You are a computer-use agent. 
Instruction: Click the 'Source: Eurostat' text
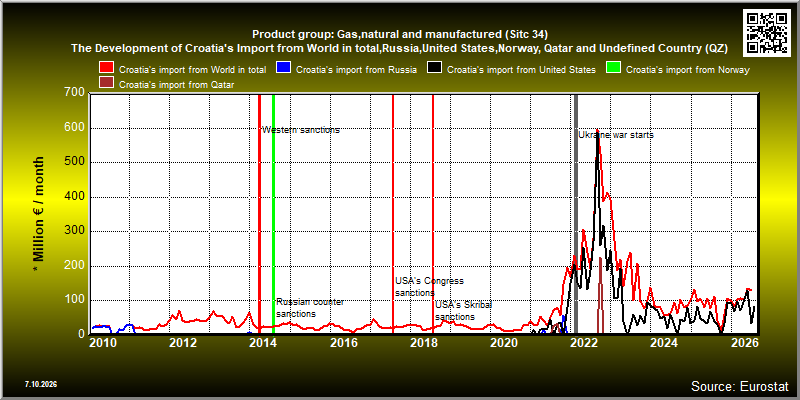[x=739, y=386]
